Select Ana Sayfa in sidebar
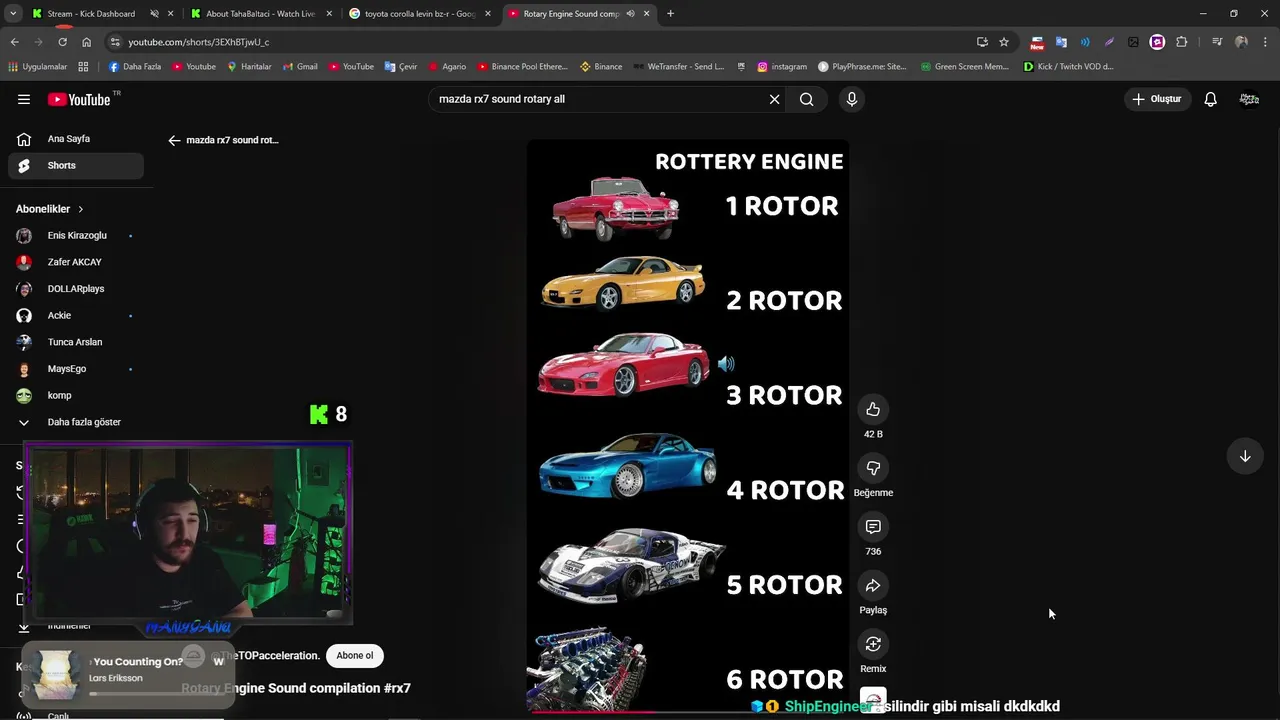This screenshot has width=1280, height=720. (76, 139)
